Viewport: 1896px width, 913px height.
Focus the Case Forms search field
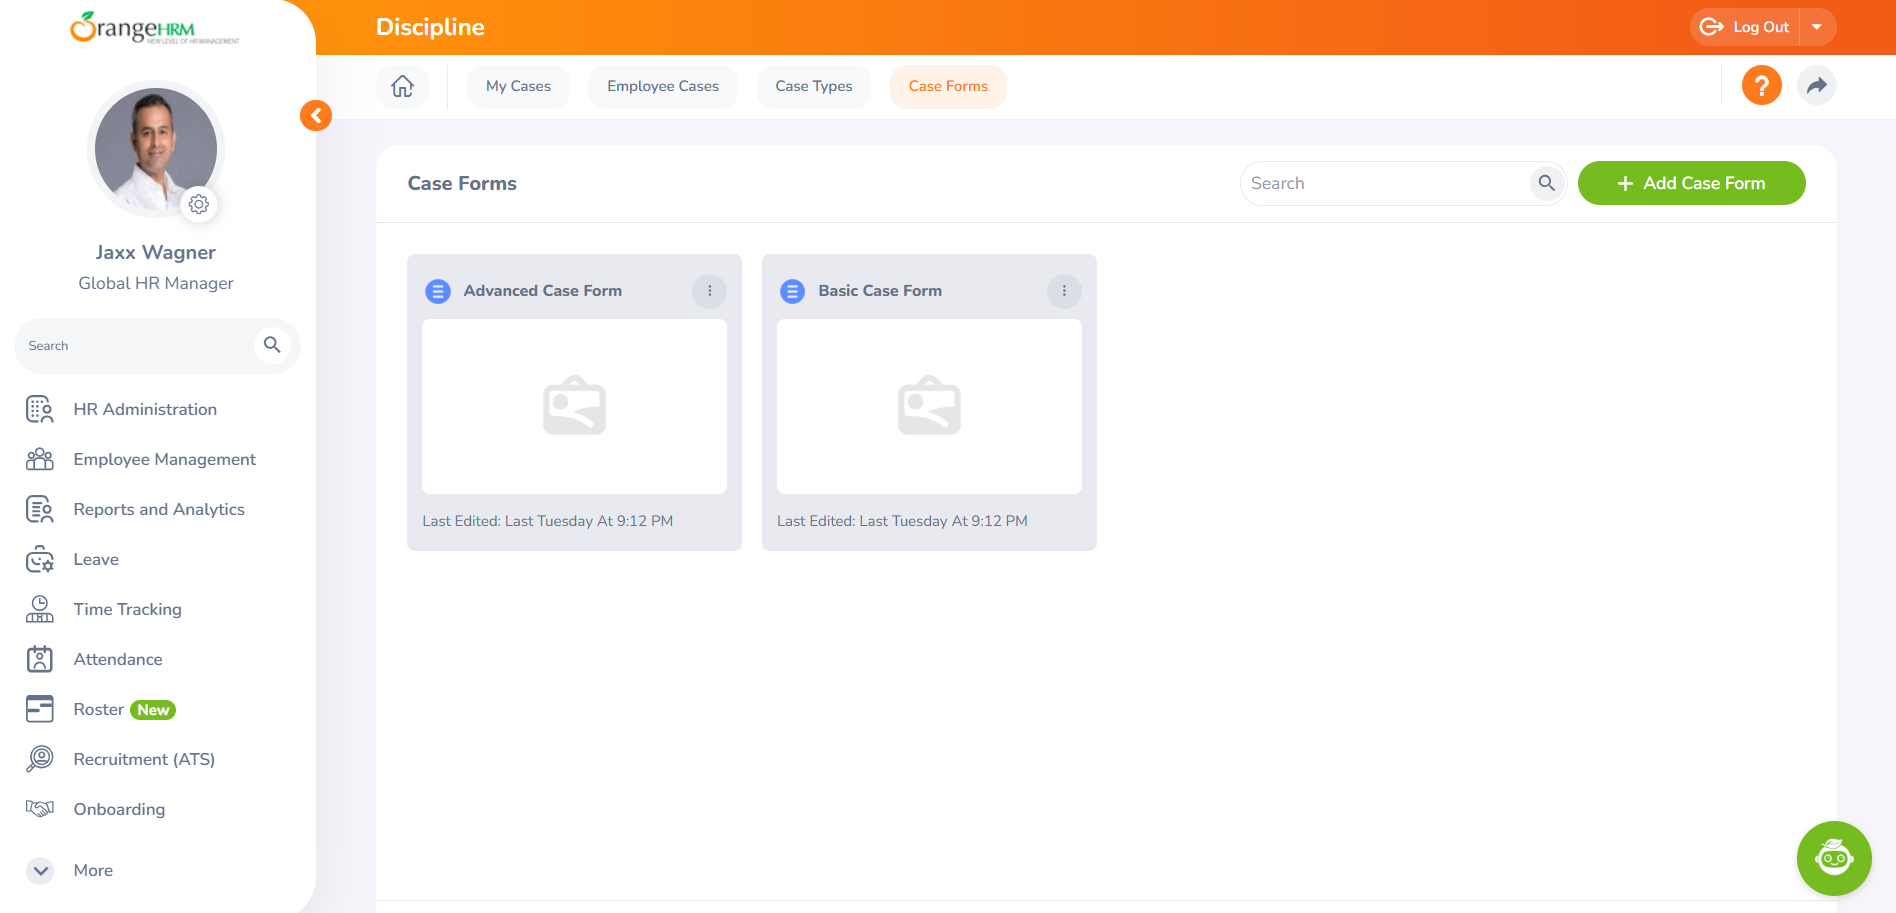point(1385,183)
